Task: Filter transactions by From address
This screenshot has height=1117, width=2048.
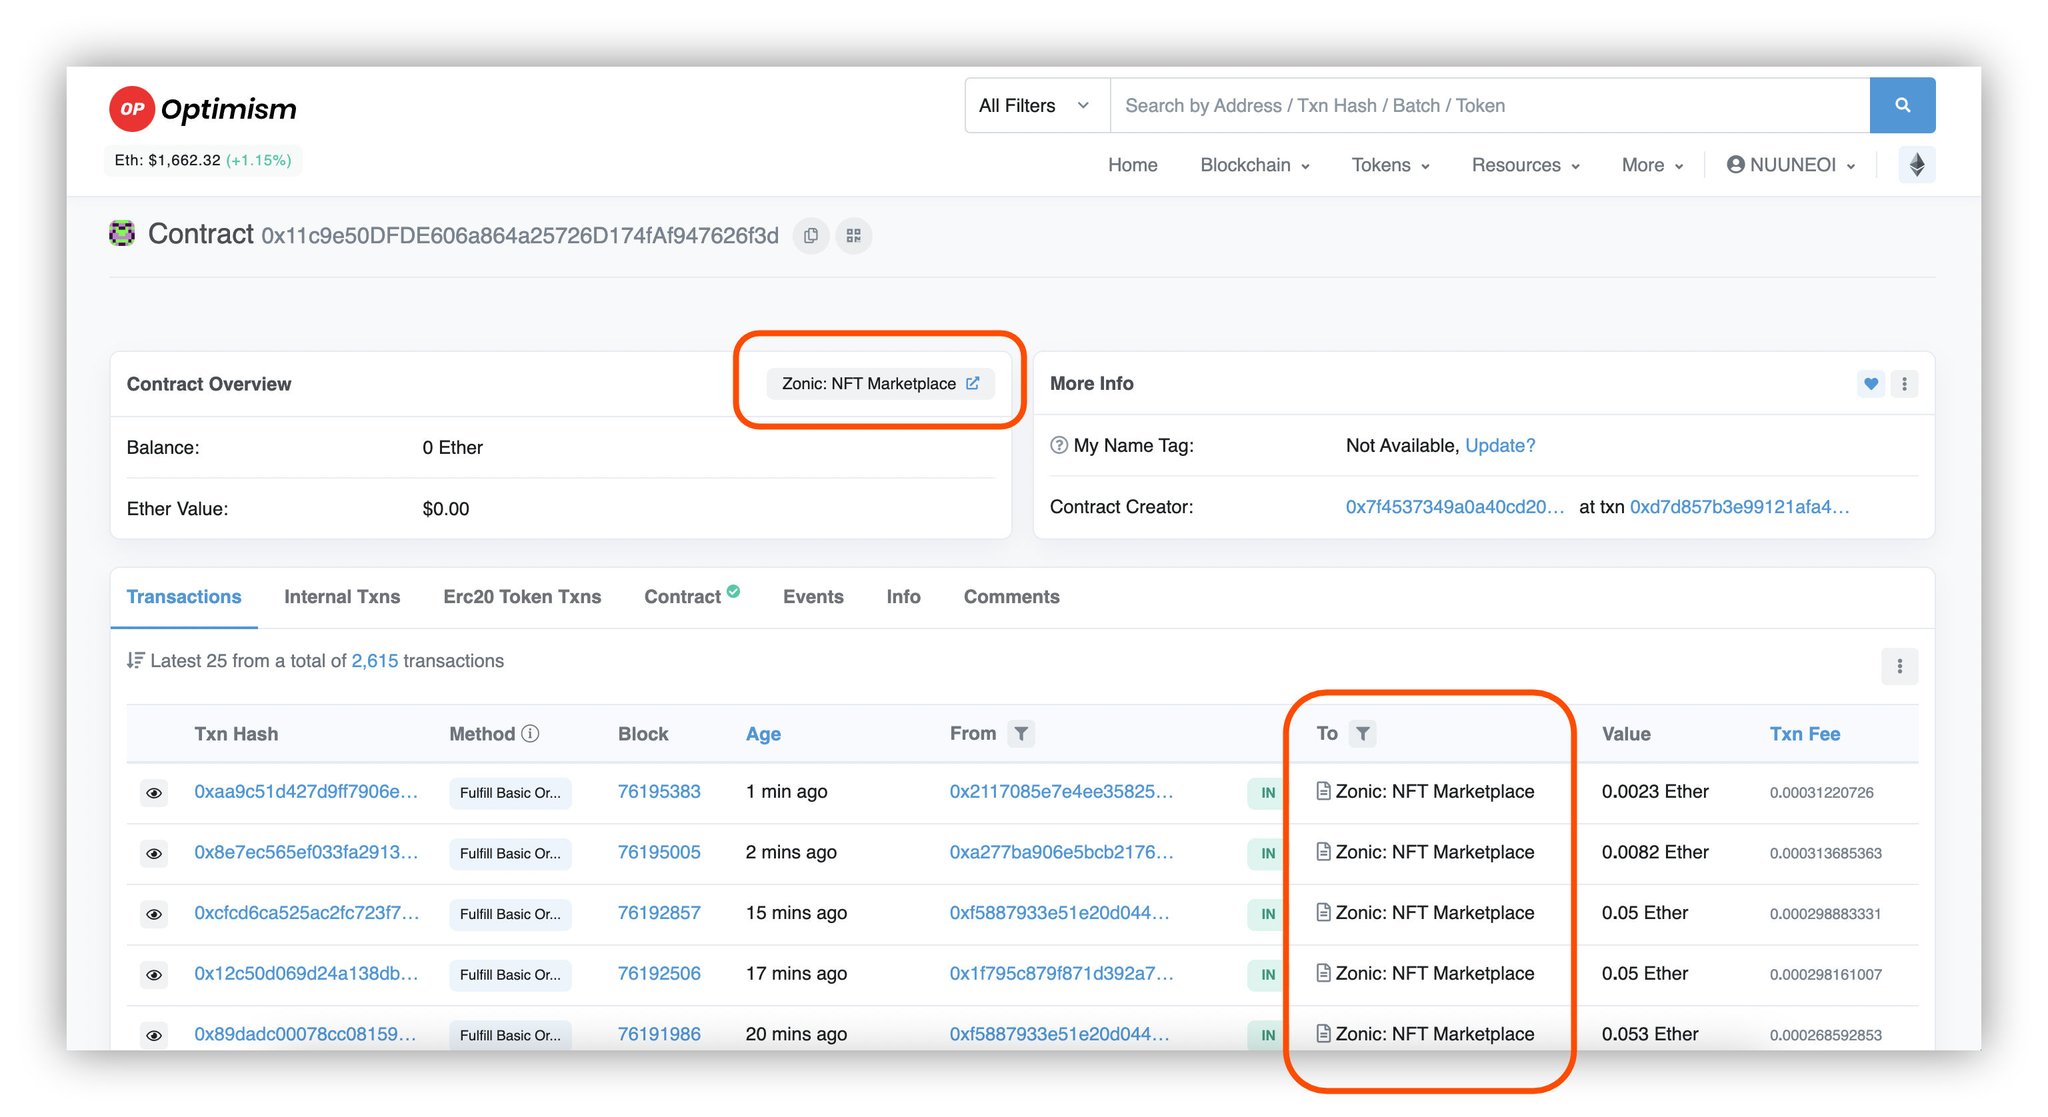Action: 1020,734
